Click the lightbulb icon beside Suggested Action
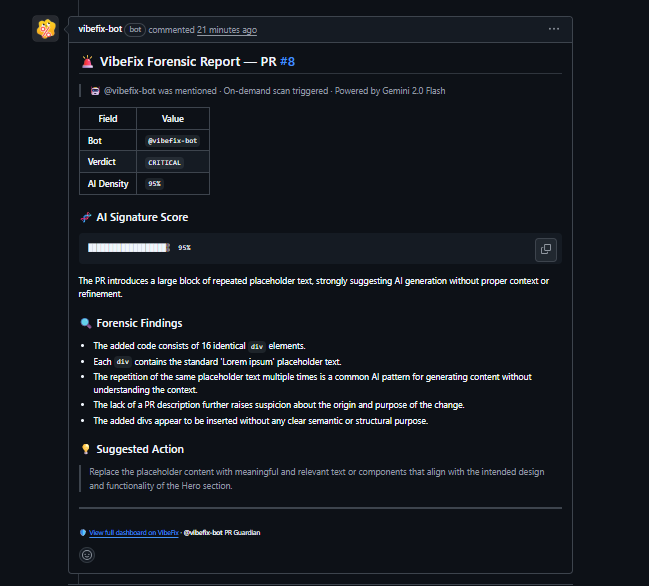The image size is (649, 586). point(86,449)
